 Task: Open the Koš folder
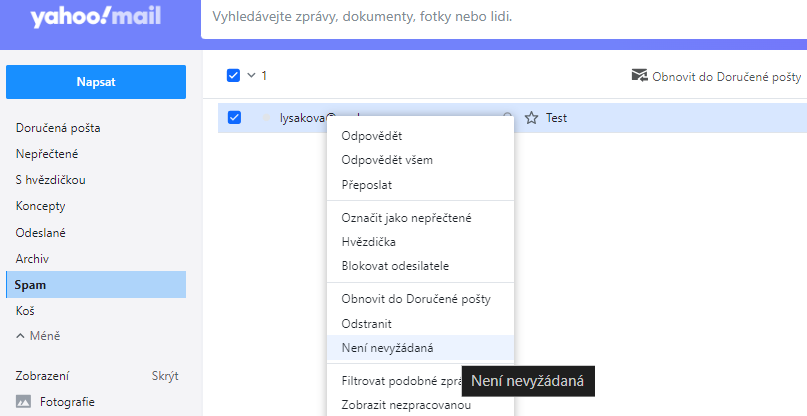click(x=26, y=311)
